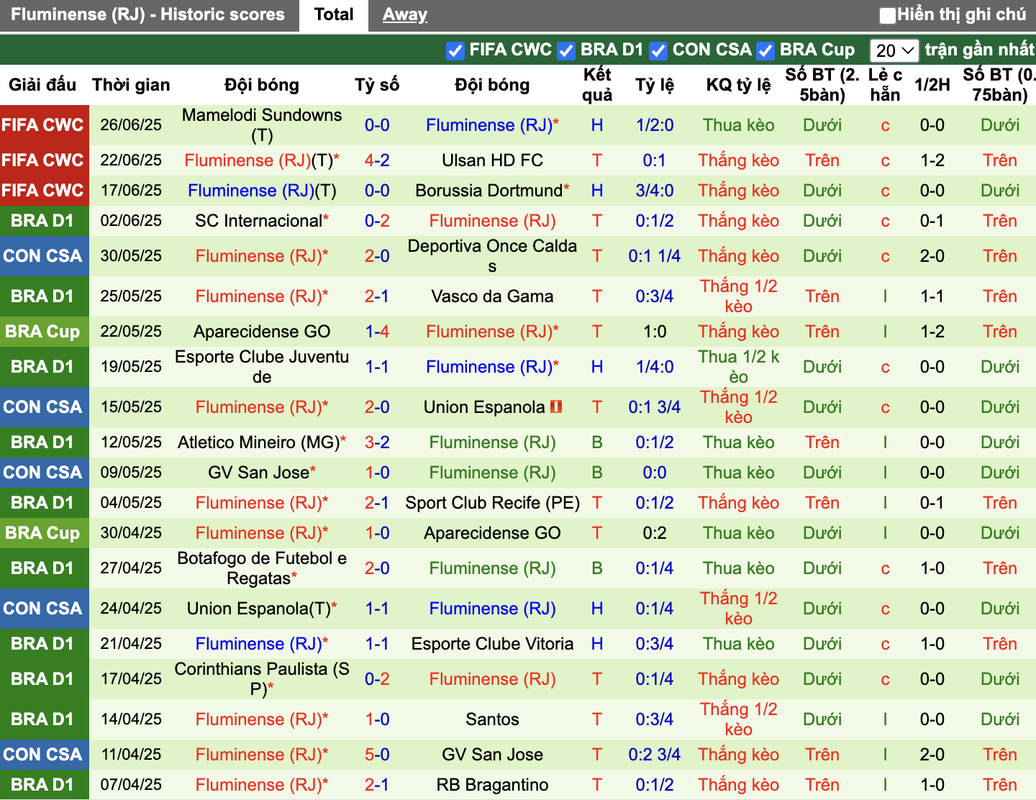Switch to the Total tab
Image resolution: width=1036 pixels, height=800 pixels.
334,15
